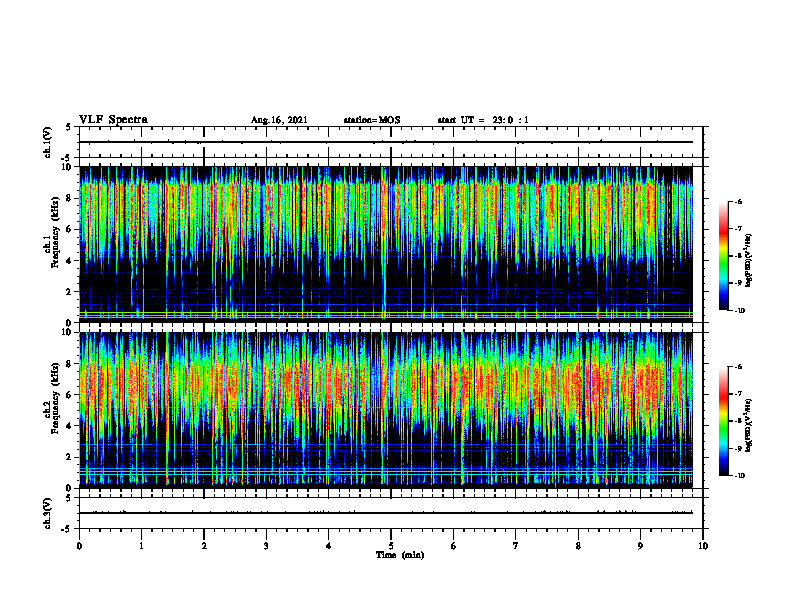Select the "8" kHz tick on ch.1 frequency axis
The width and height of the screenshot is (792, 612).
pyautogui.click(x=69, y=198)
